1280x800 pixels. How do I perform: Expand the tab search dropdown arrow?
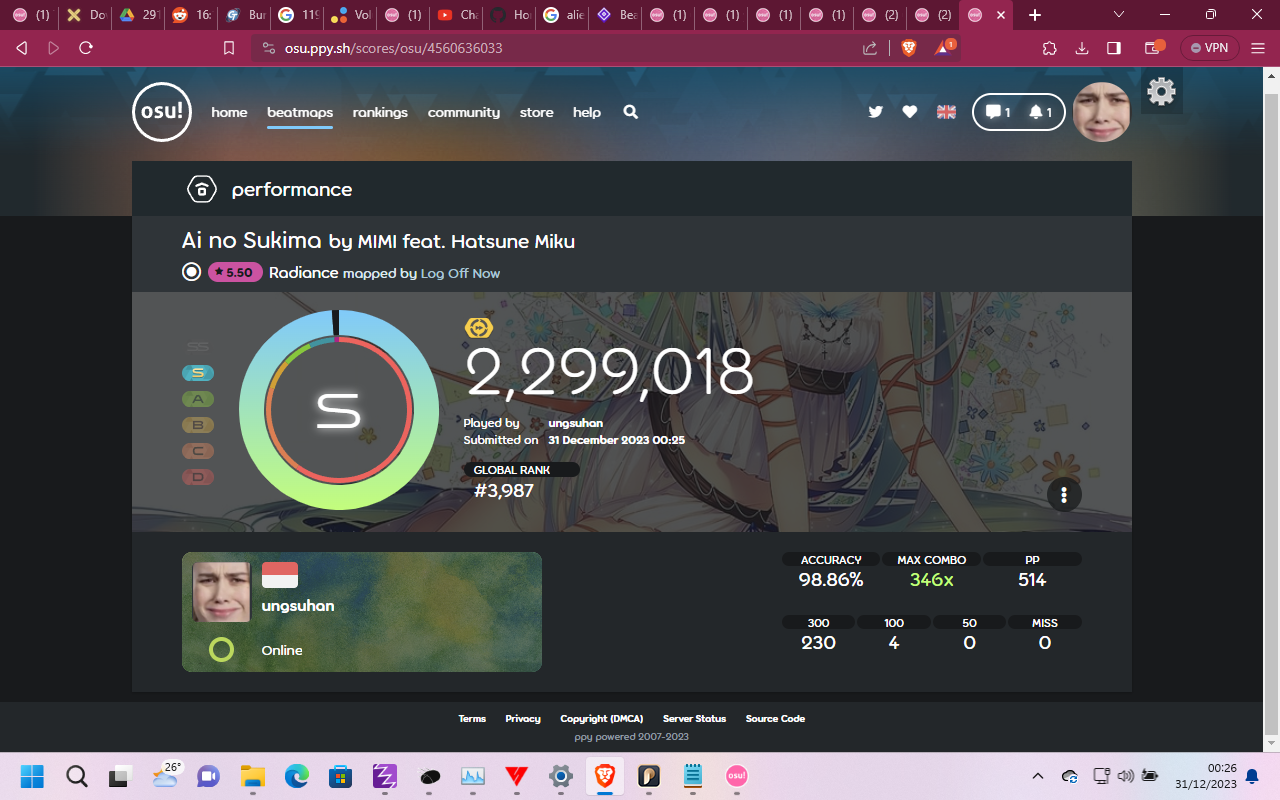tap(1118, 15)
